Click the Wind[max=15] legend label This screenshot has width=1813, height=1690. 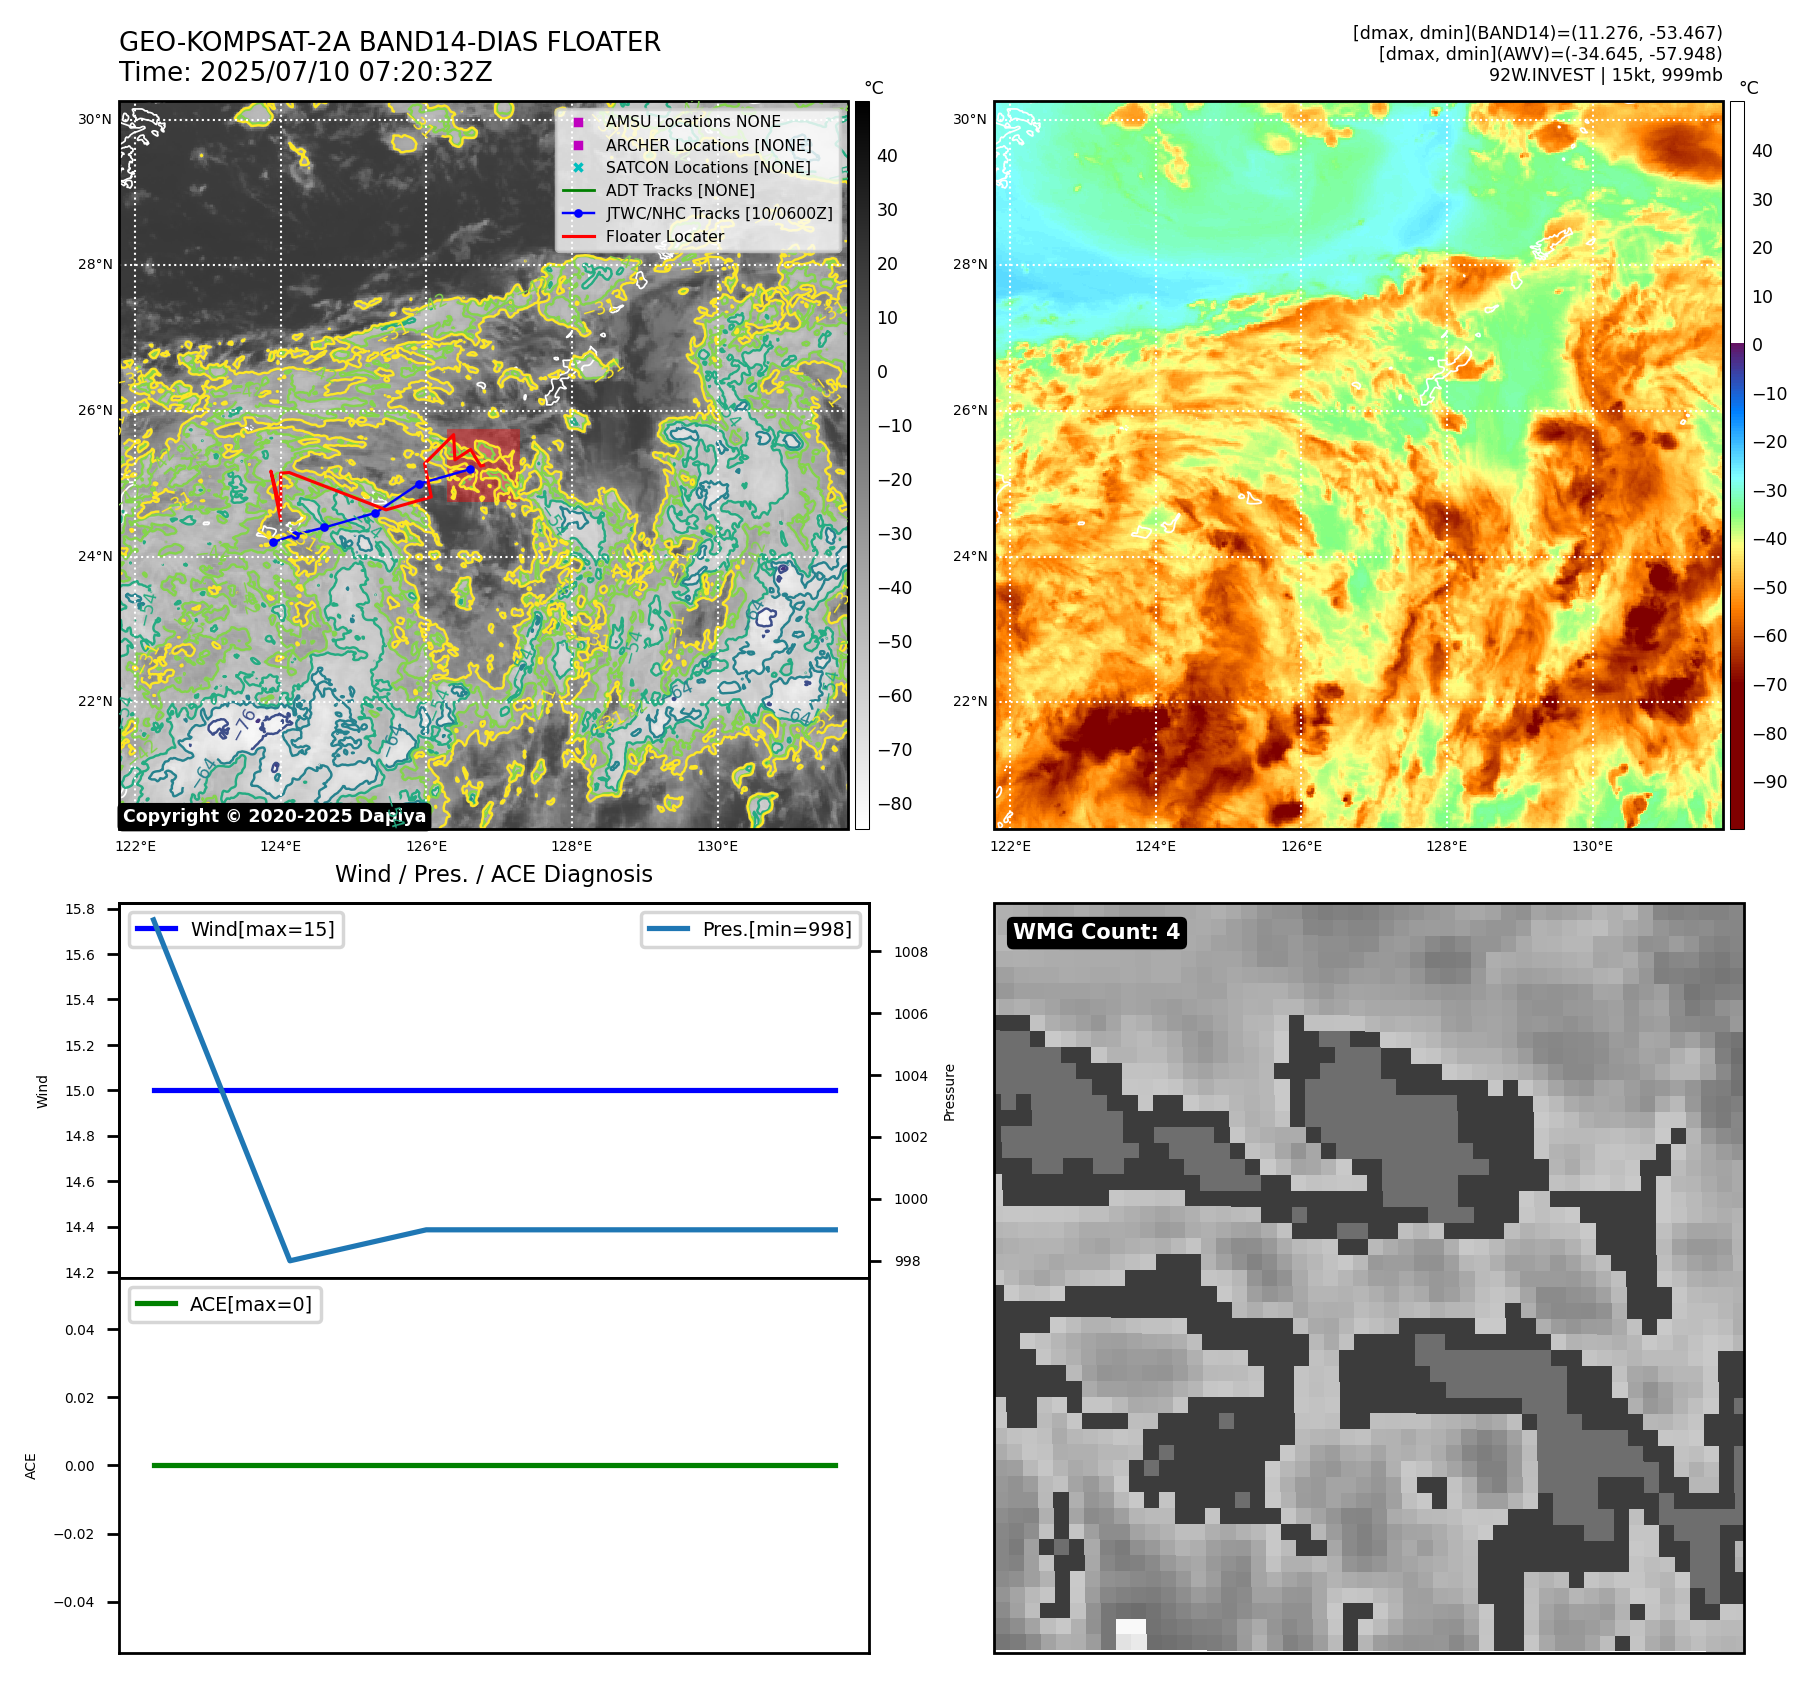click(x=263, y=929)
